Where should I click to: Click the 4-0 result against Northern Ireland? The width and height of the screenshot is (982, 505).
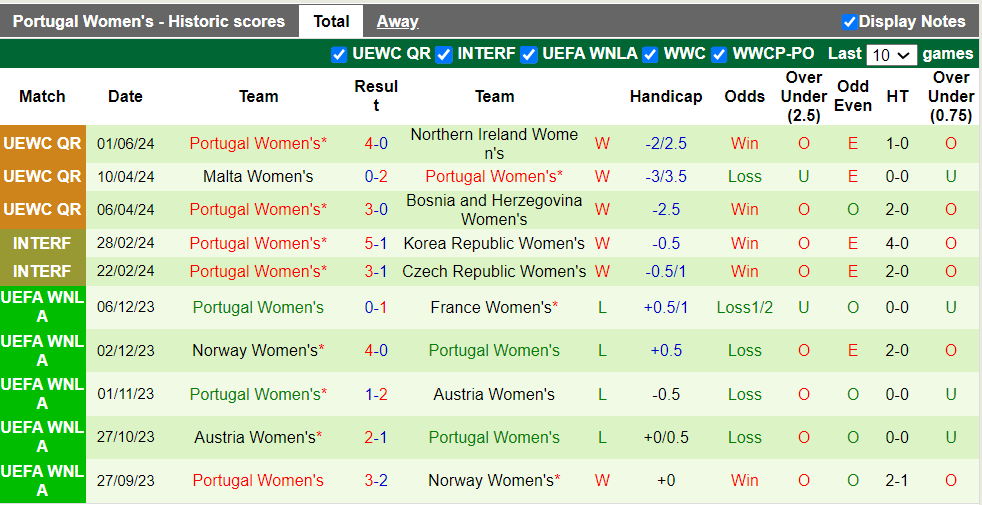point(376,144)
